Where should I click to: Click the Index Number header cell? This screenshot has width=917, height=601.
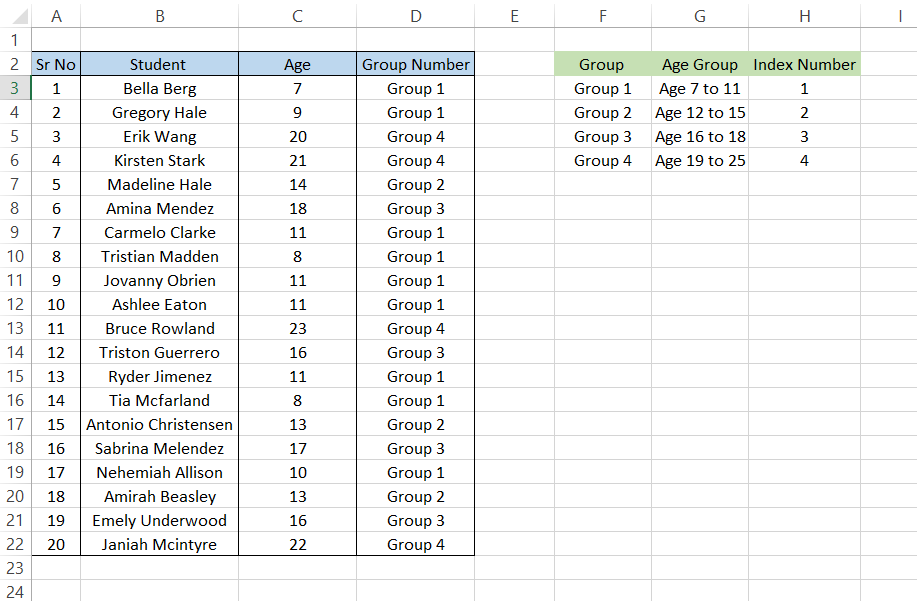click(x=804, y=64)
